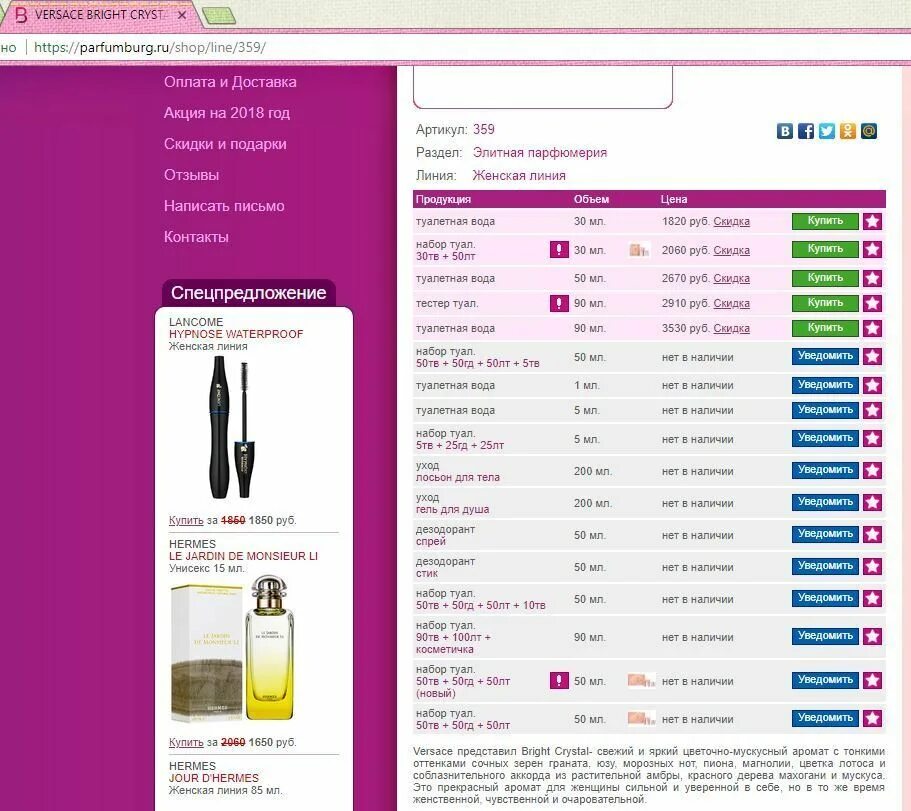Close the Versace Bright Crystal browser tab
The image size is (911, 811).
(182, 15)
